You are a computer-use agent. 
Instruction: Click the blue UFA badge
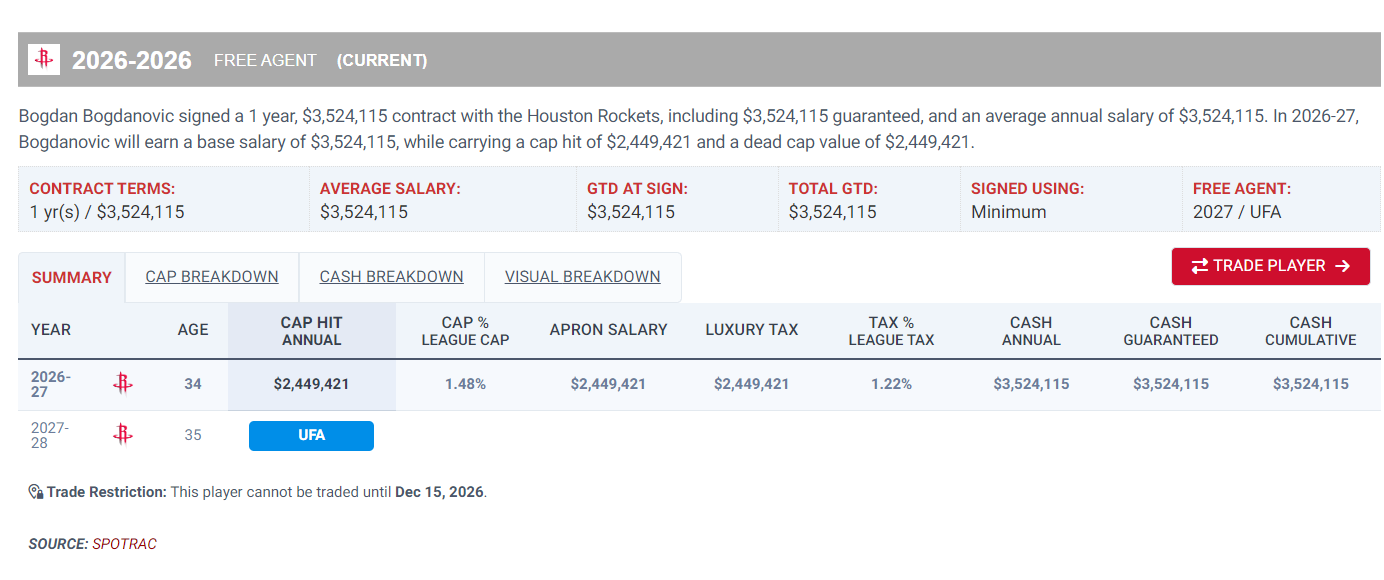click(311, 436)
